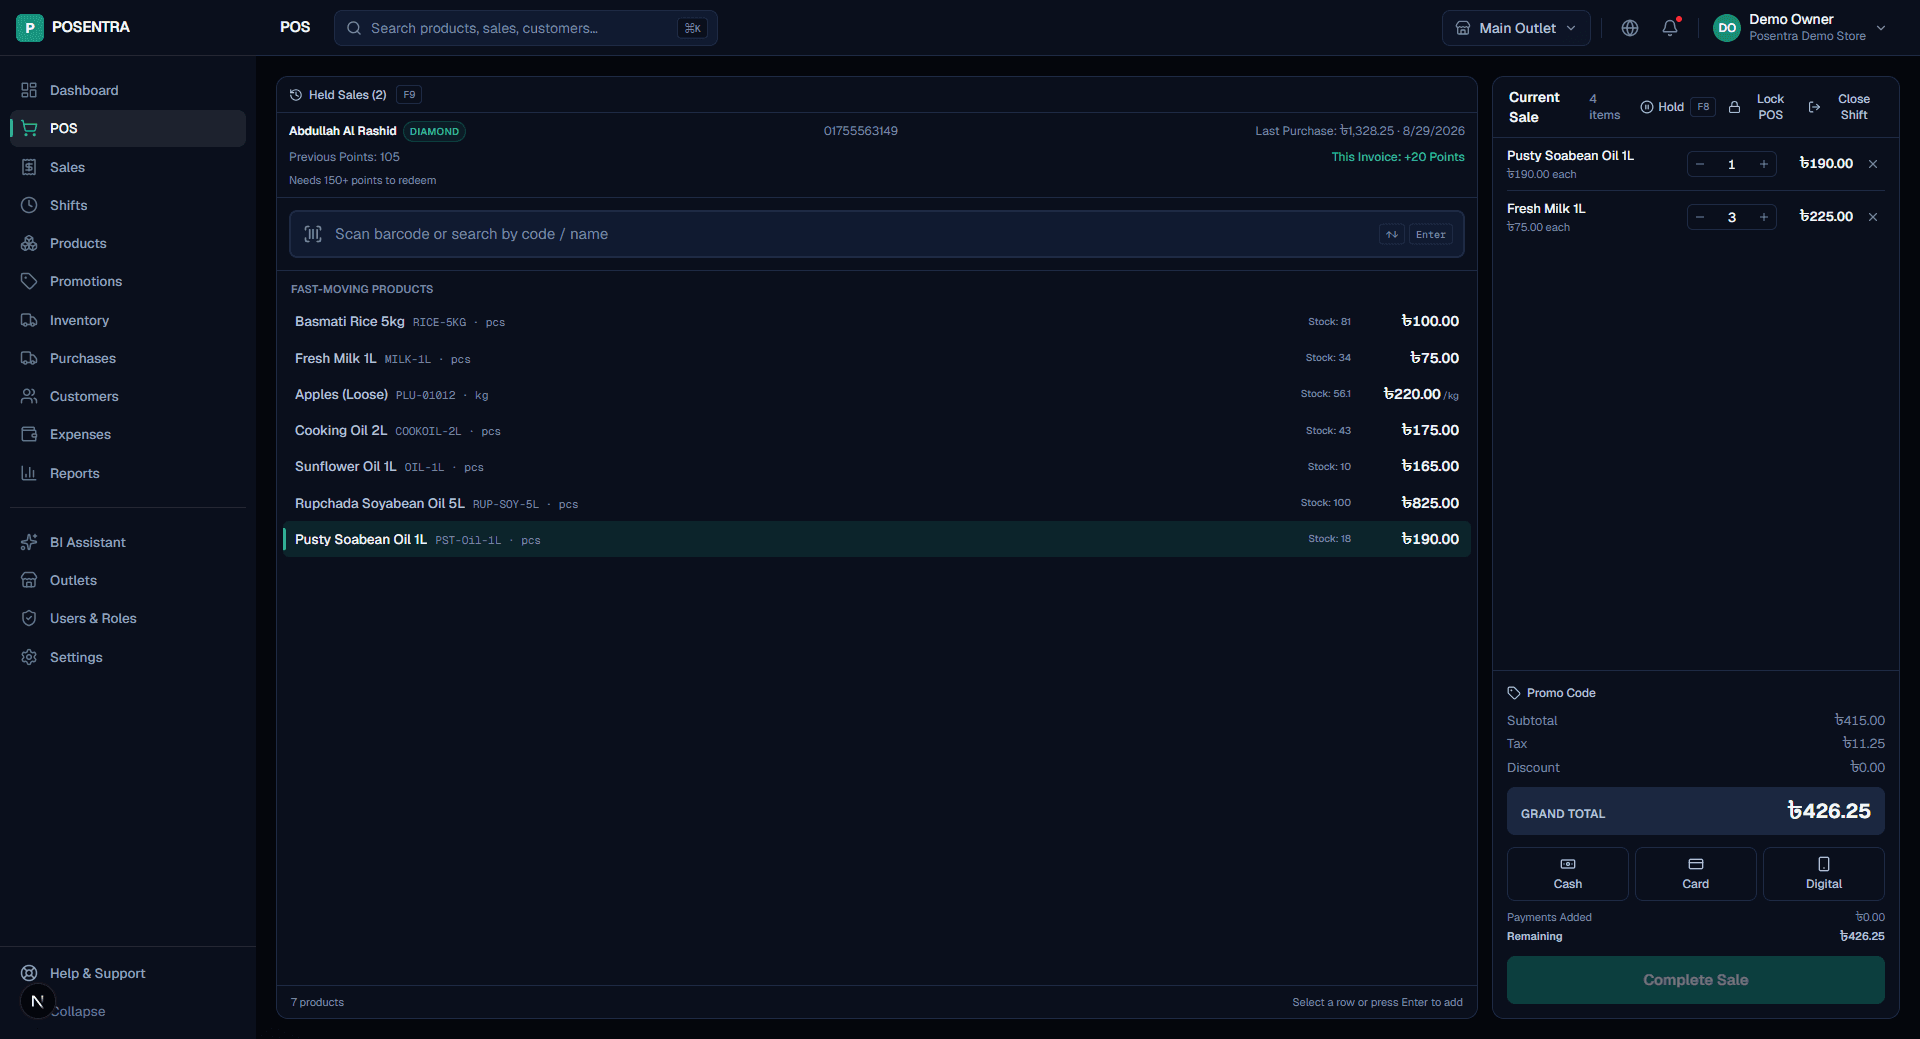The height and width of the screenshot is (1039, 1920).
Task: Click the global search box
Action: pyautogui.click(x=525, y=28)
